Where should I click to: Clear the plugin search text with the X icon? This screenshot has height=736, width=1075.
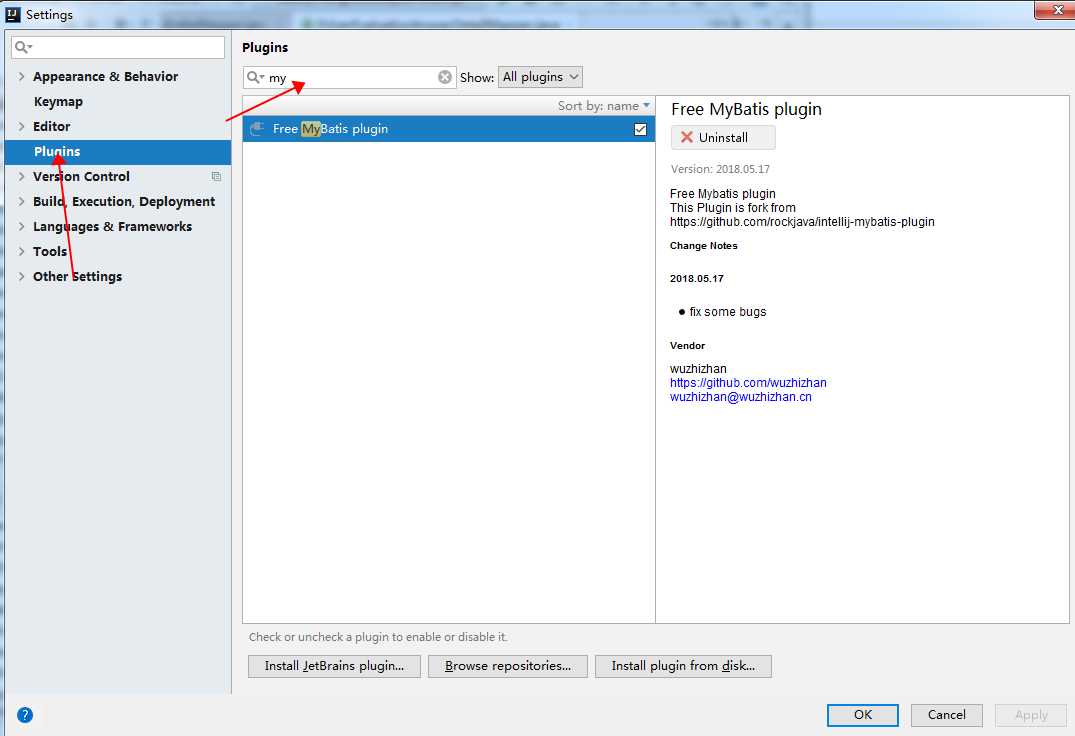click(445, 77)
